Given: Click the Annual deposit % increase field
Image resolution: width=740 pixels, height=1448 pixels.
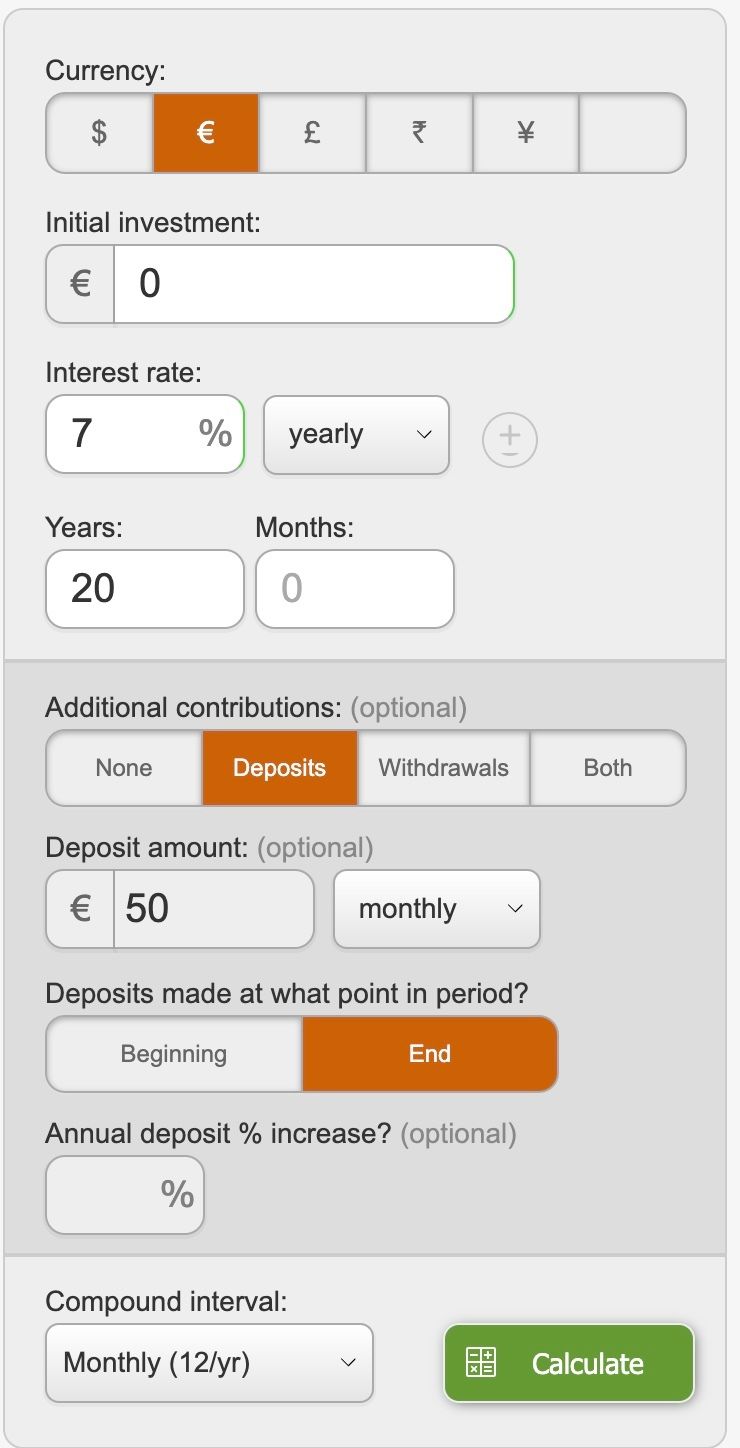Looking at the screenshot, I should 110,1195.
